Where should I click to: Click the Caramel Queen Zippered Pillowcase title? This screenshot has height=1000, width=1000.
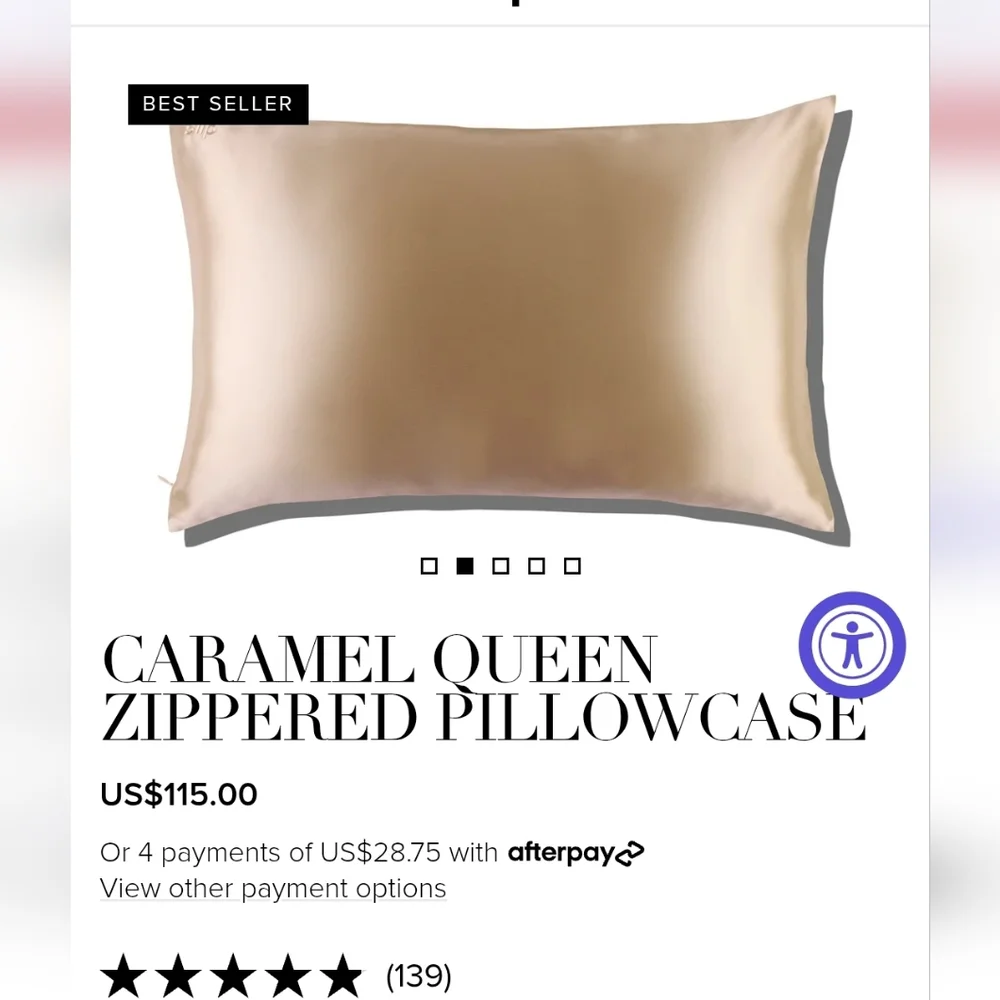(483, 688)
